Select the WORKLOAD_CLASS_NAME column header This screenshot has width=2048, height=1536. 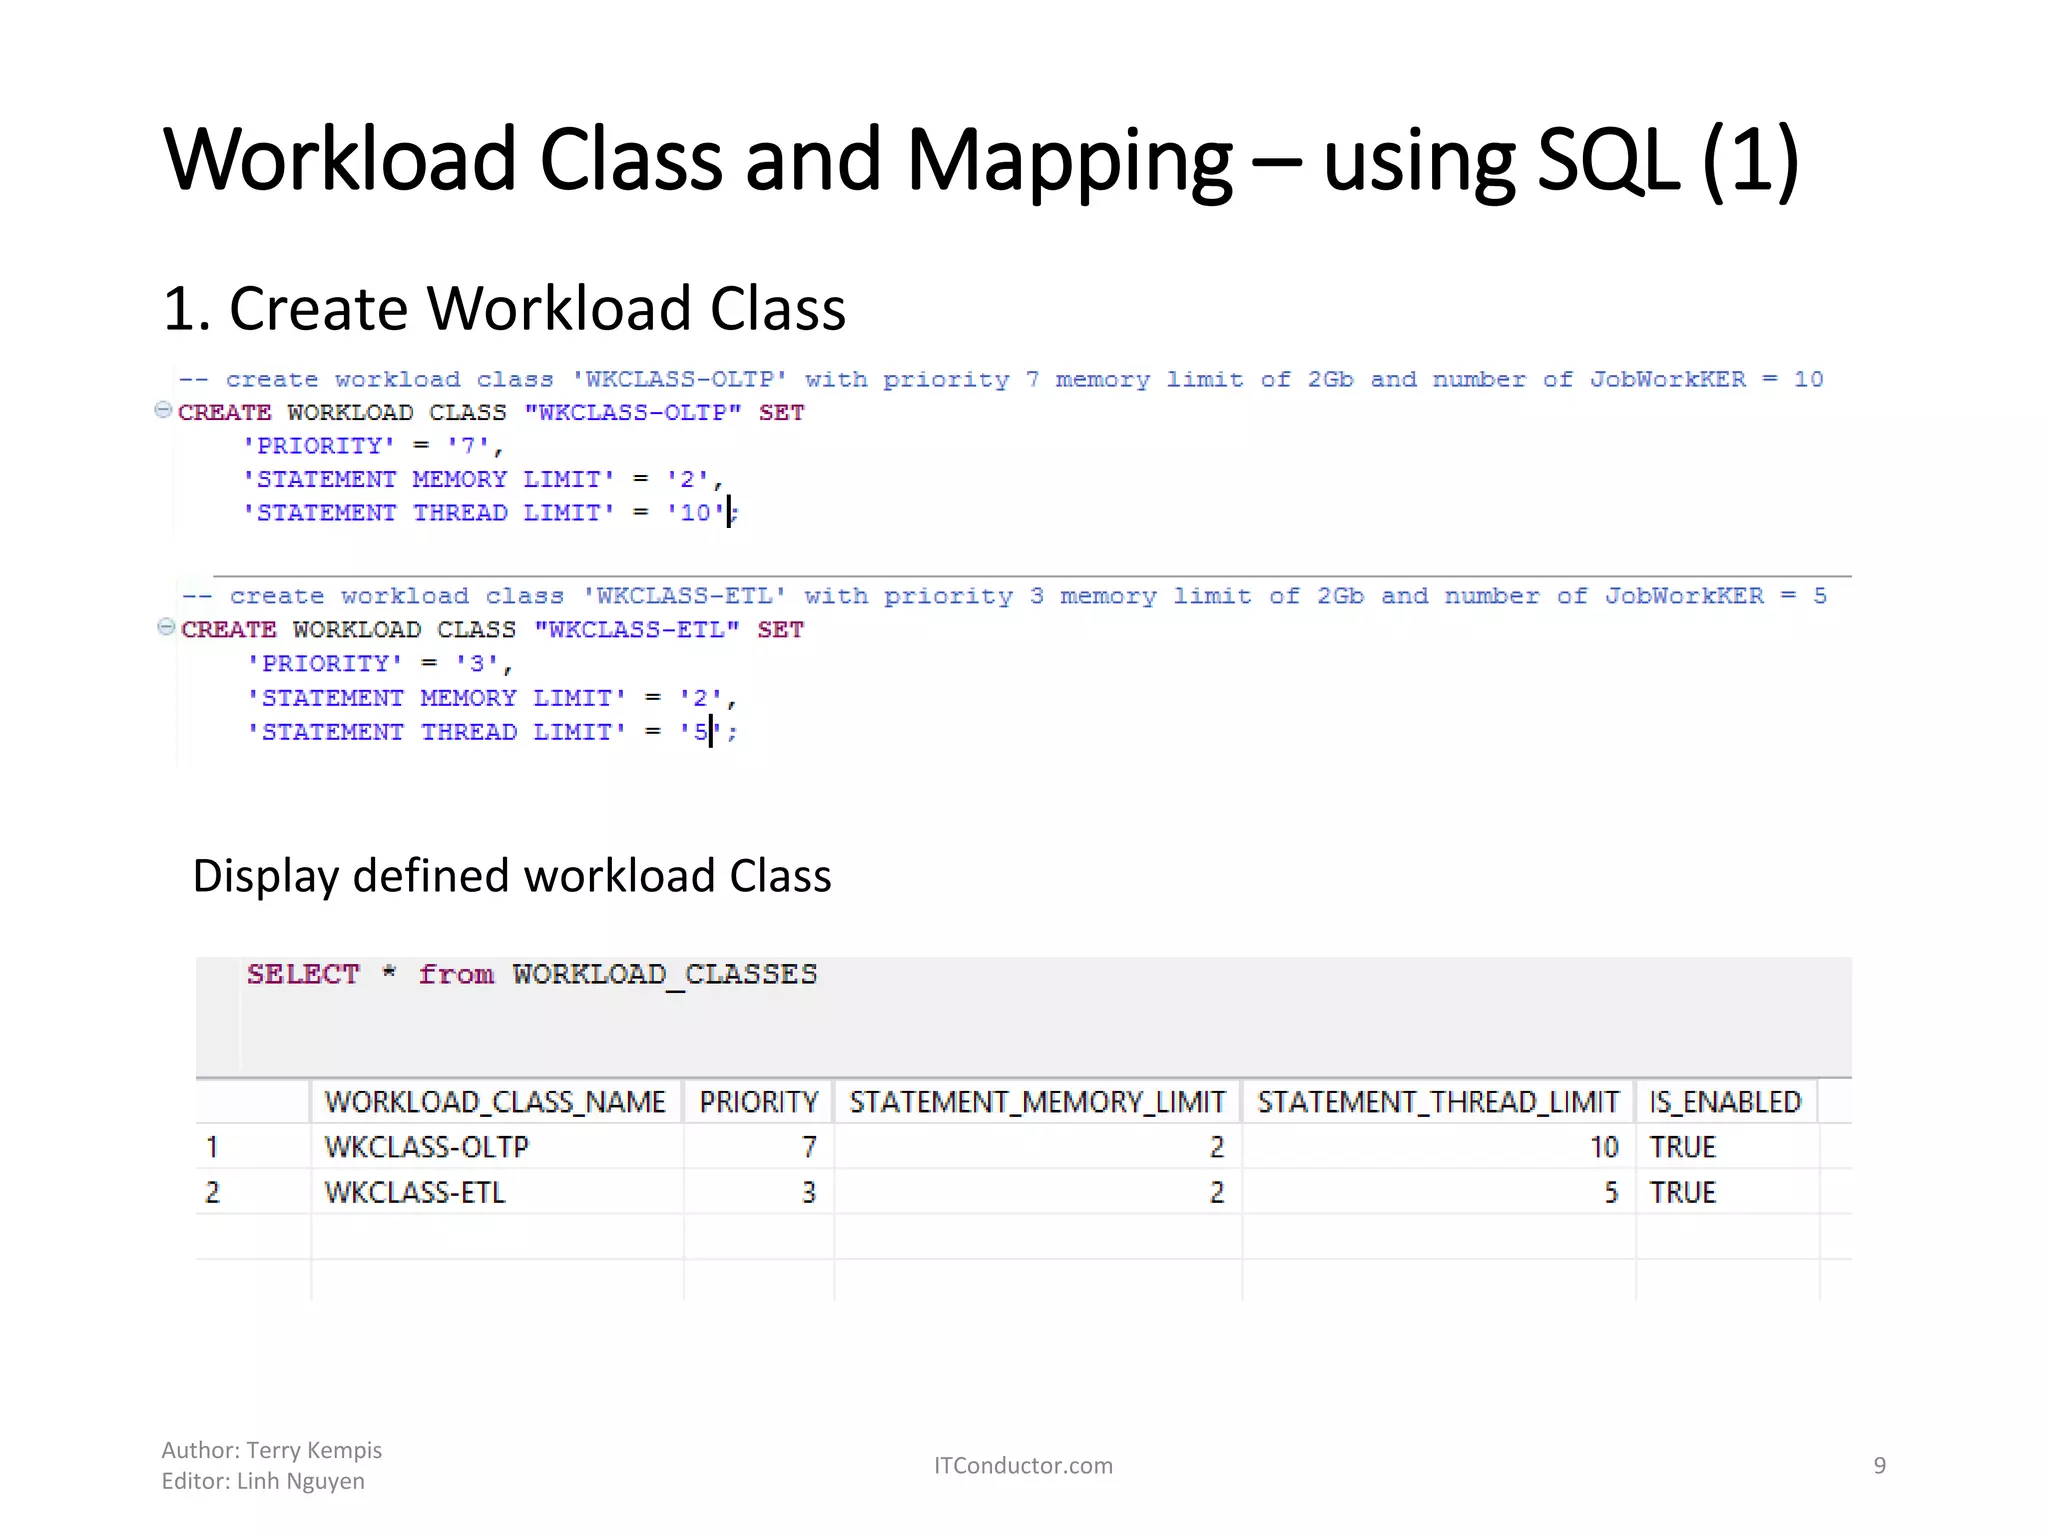[x=496, y=1101]
